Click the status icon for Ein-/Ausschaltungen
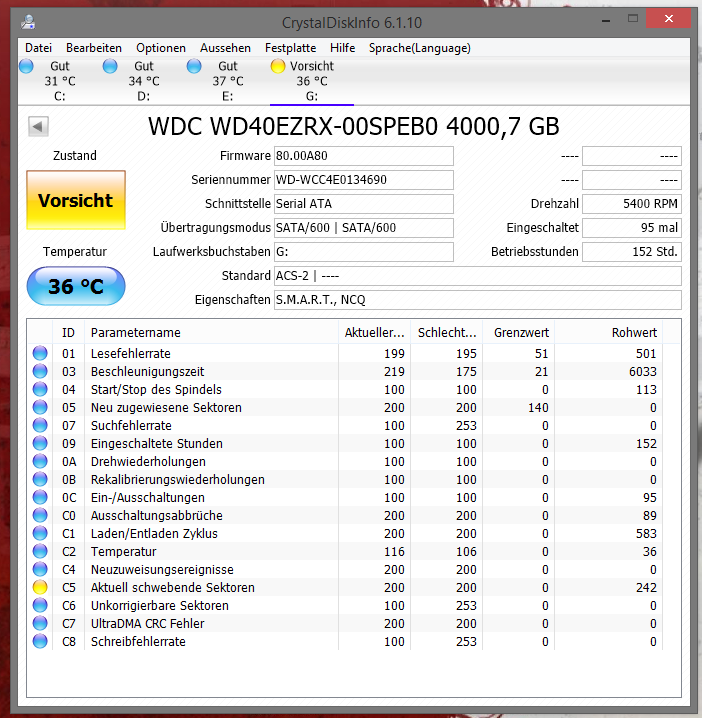This screenshot has height=718, width=702. [x=40, y=497]
